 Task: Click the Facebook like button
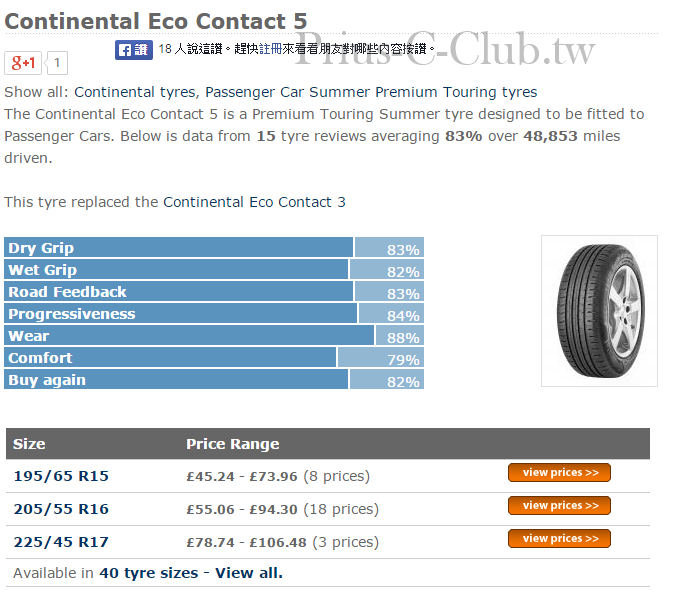(x=134, y=50)
